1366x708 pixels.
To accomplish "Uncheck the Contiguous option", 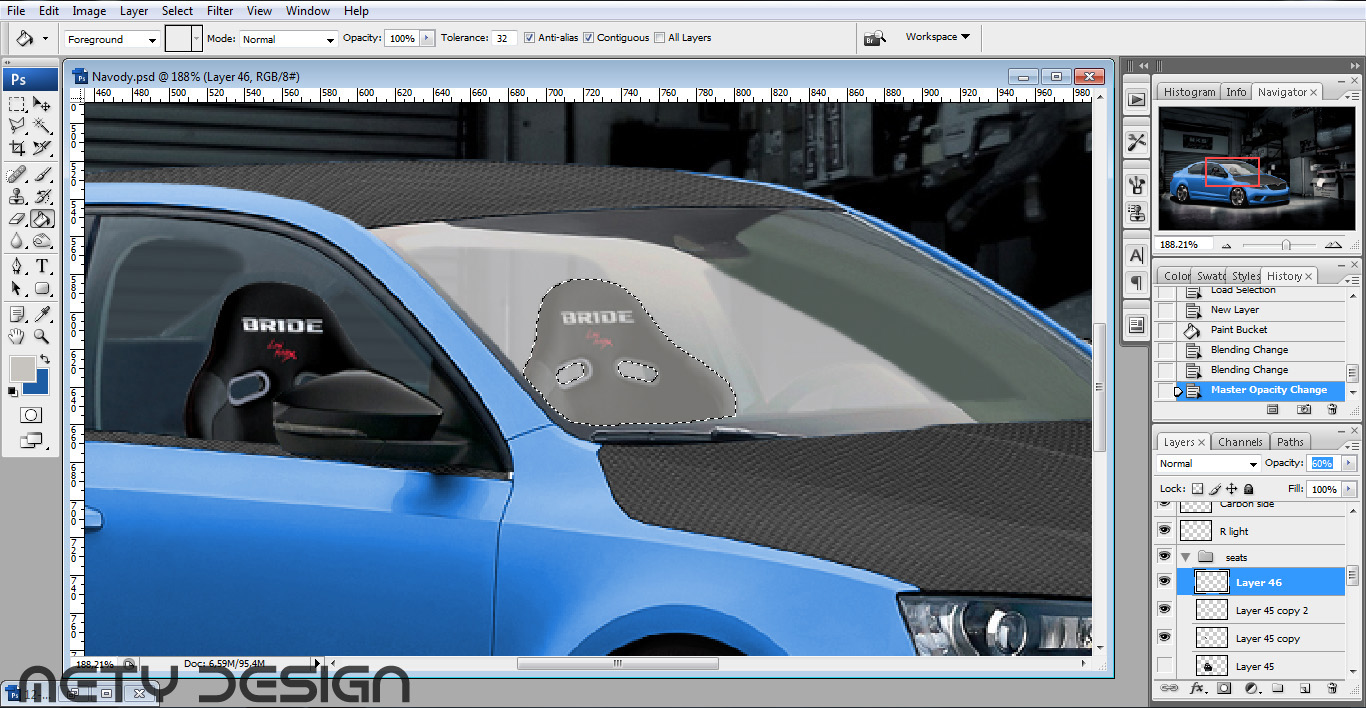I will pos(589,38).
